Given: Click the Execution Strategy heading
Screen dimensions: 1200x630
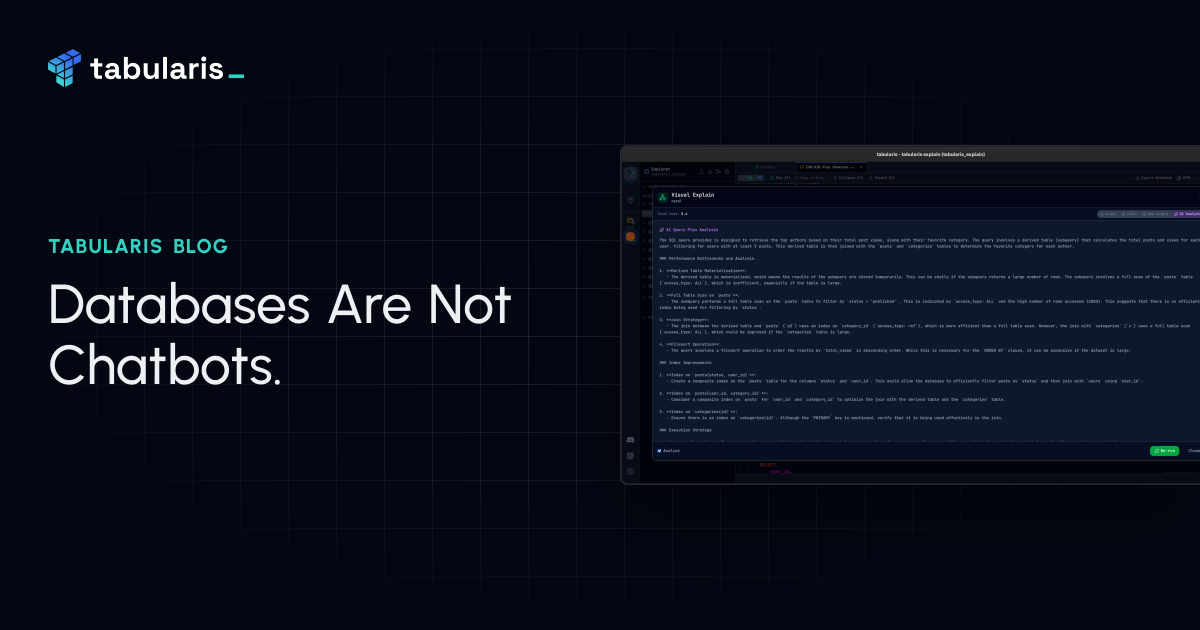Looking at the screenshot, I should click(685, 430).
